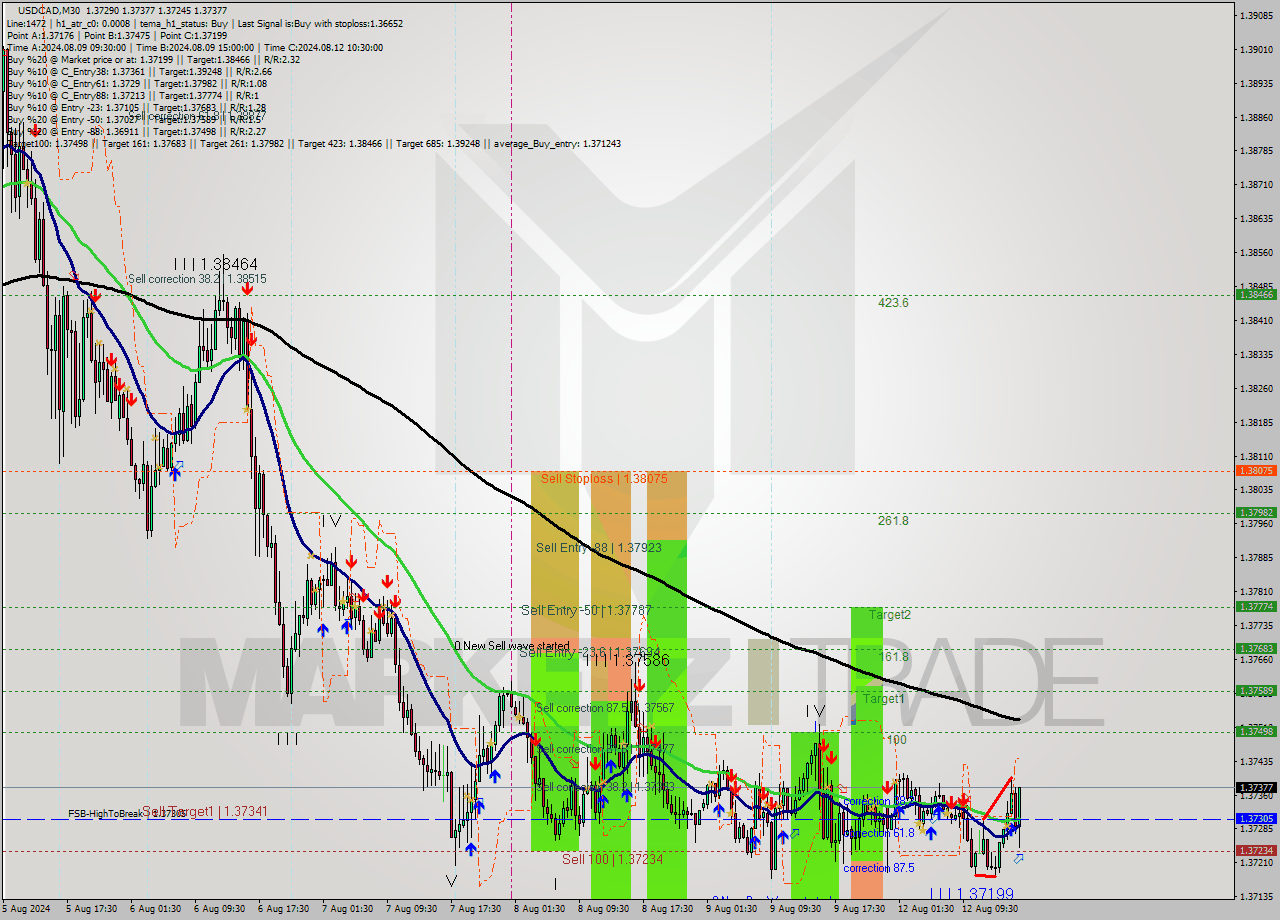Select the 'Sell 100 | 1.37234' label
This screenshot has width=1280, height=920.
[612, 859]
